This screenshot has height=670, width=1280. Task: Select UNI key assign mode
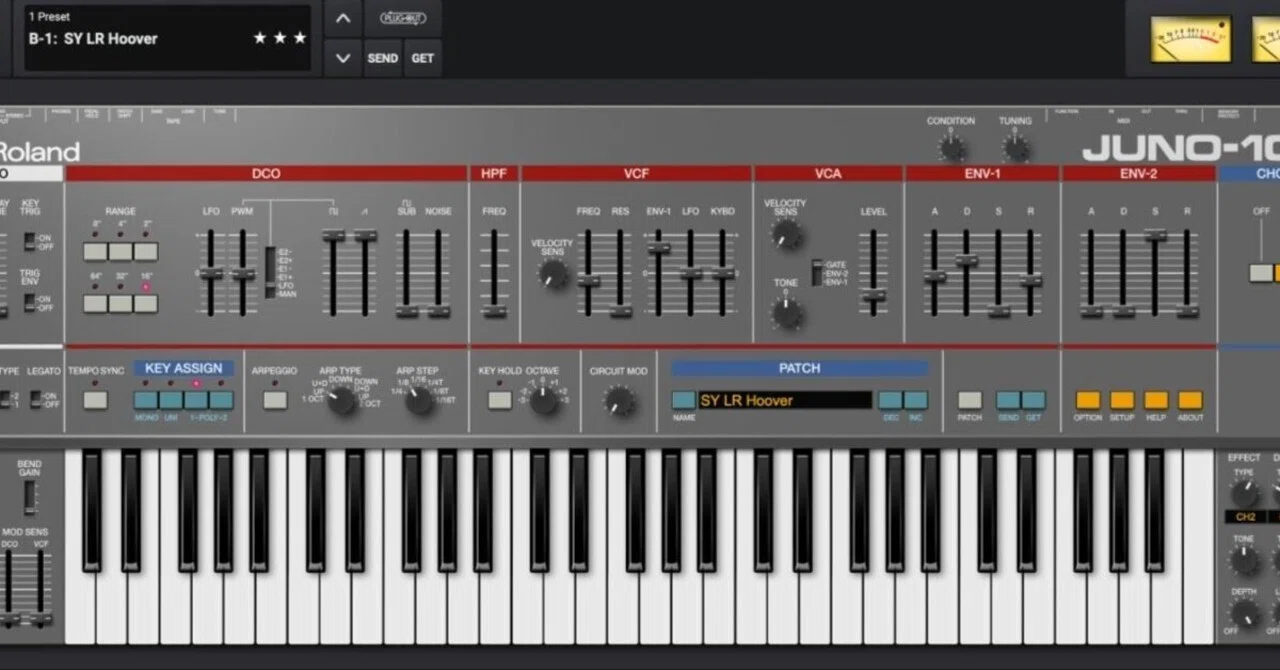(x=171, y=400)
